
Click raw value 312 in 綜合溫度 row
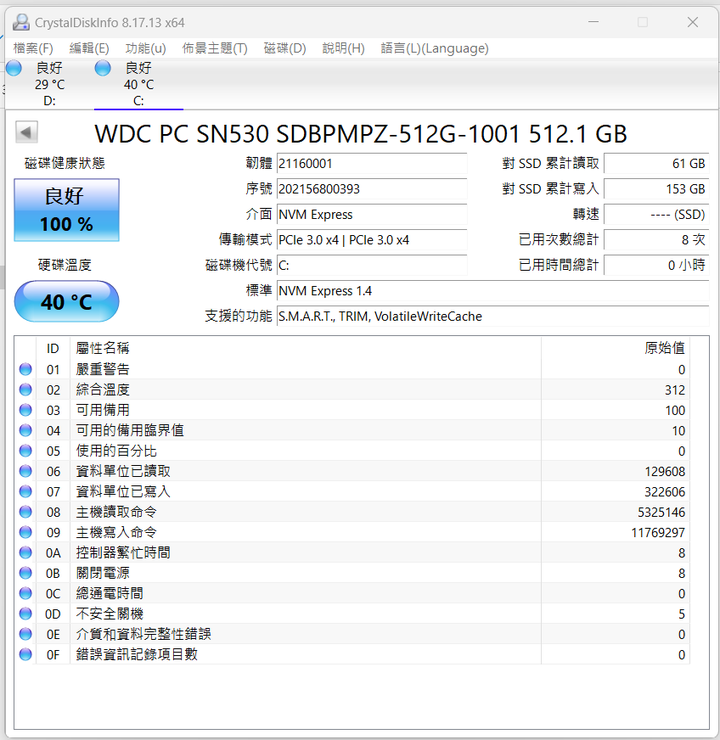click(675, 390)
